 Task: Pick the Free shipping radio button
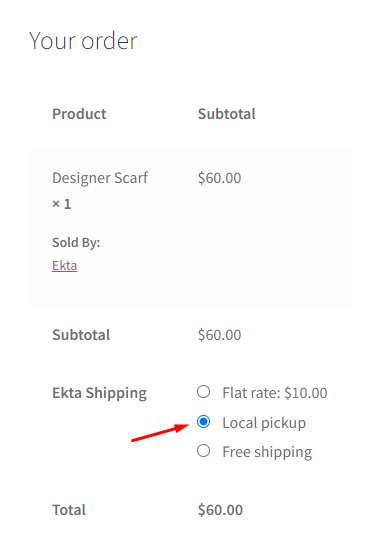(x=204, y=451)
